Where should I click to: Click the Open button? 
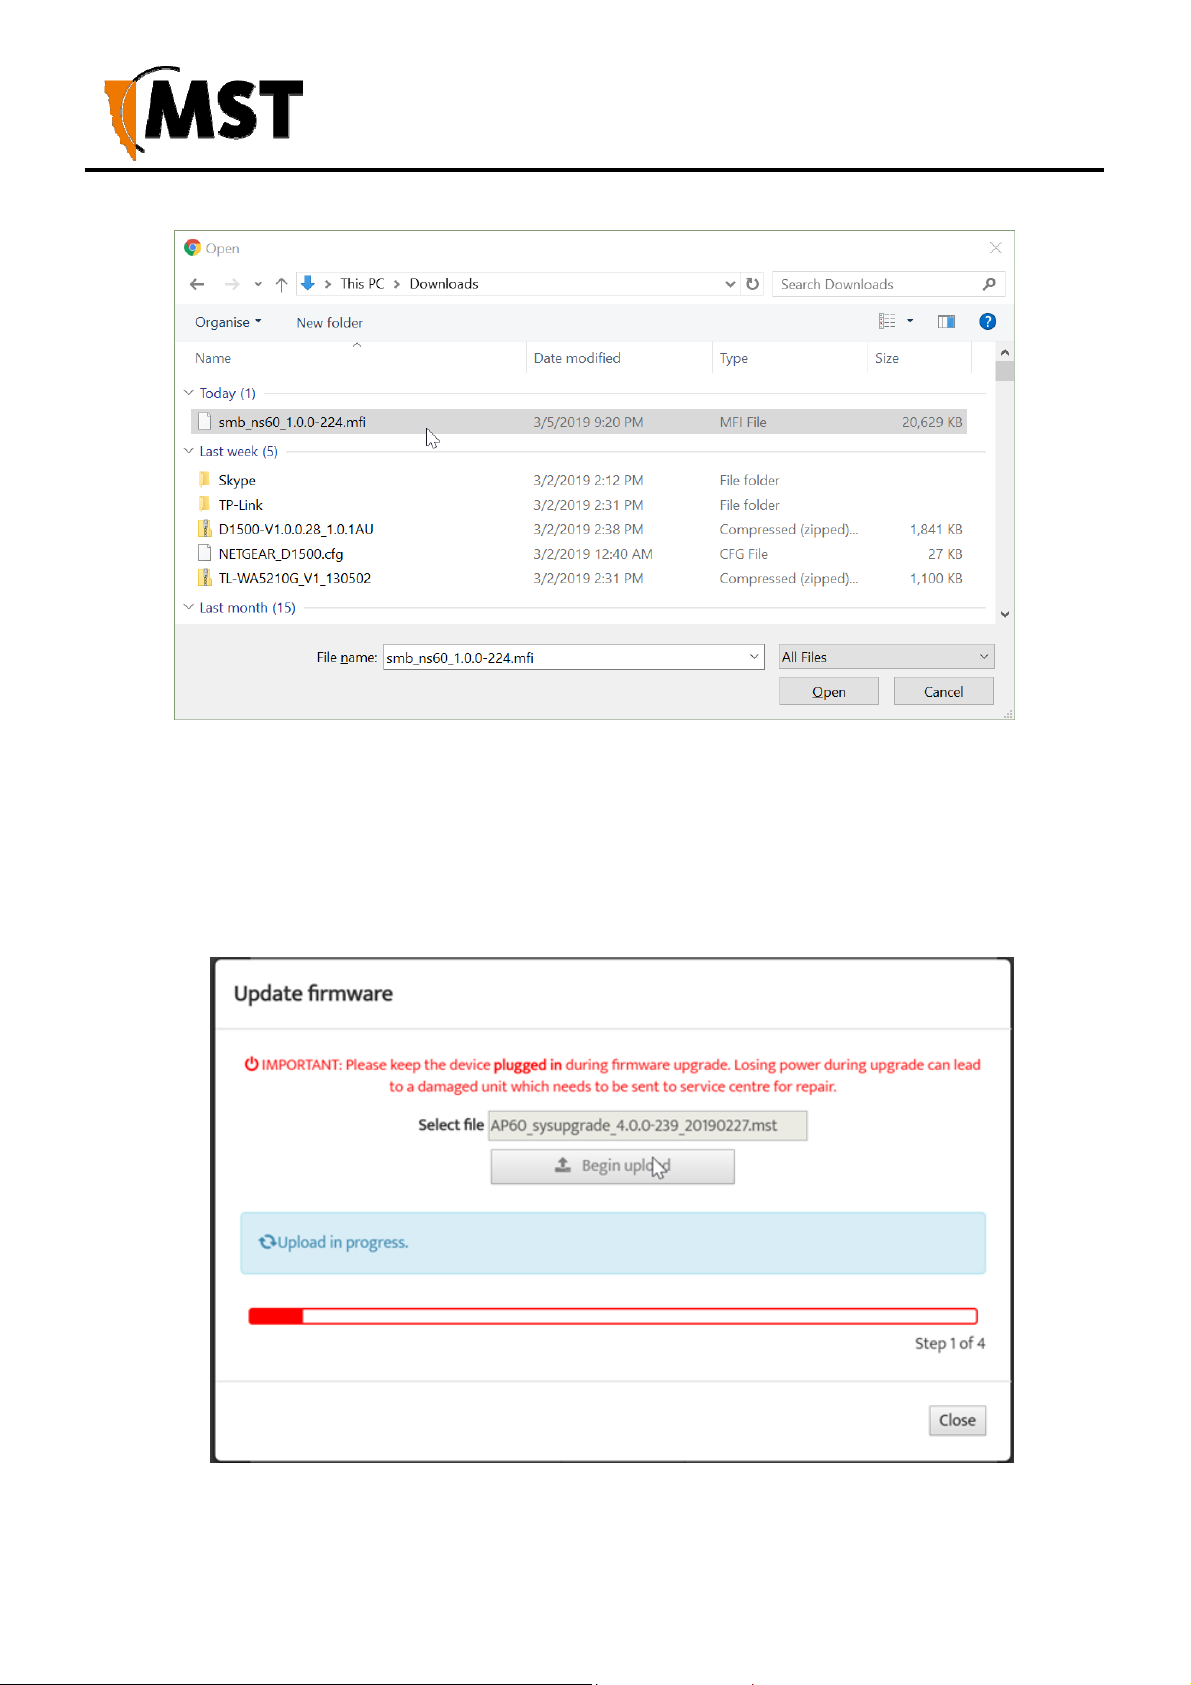(828, 692)
